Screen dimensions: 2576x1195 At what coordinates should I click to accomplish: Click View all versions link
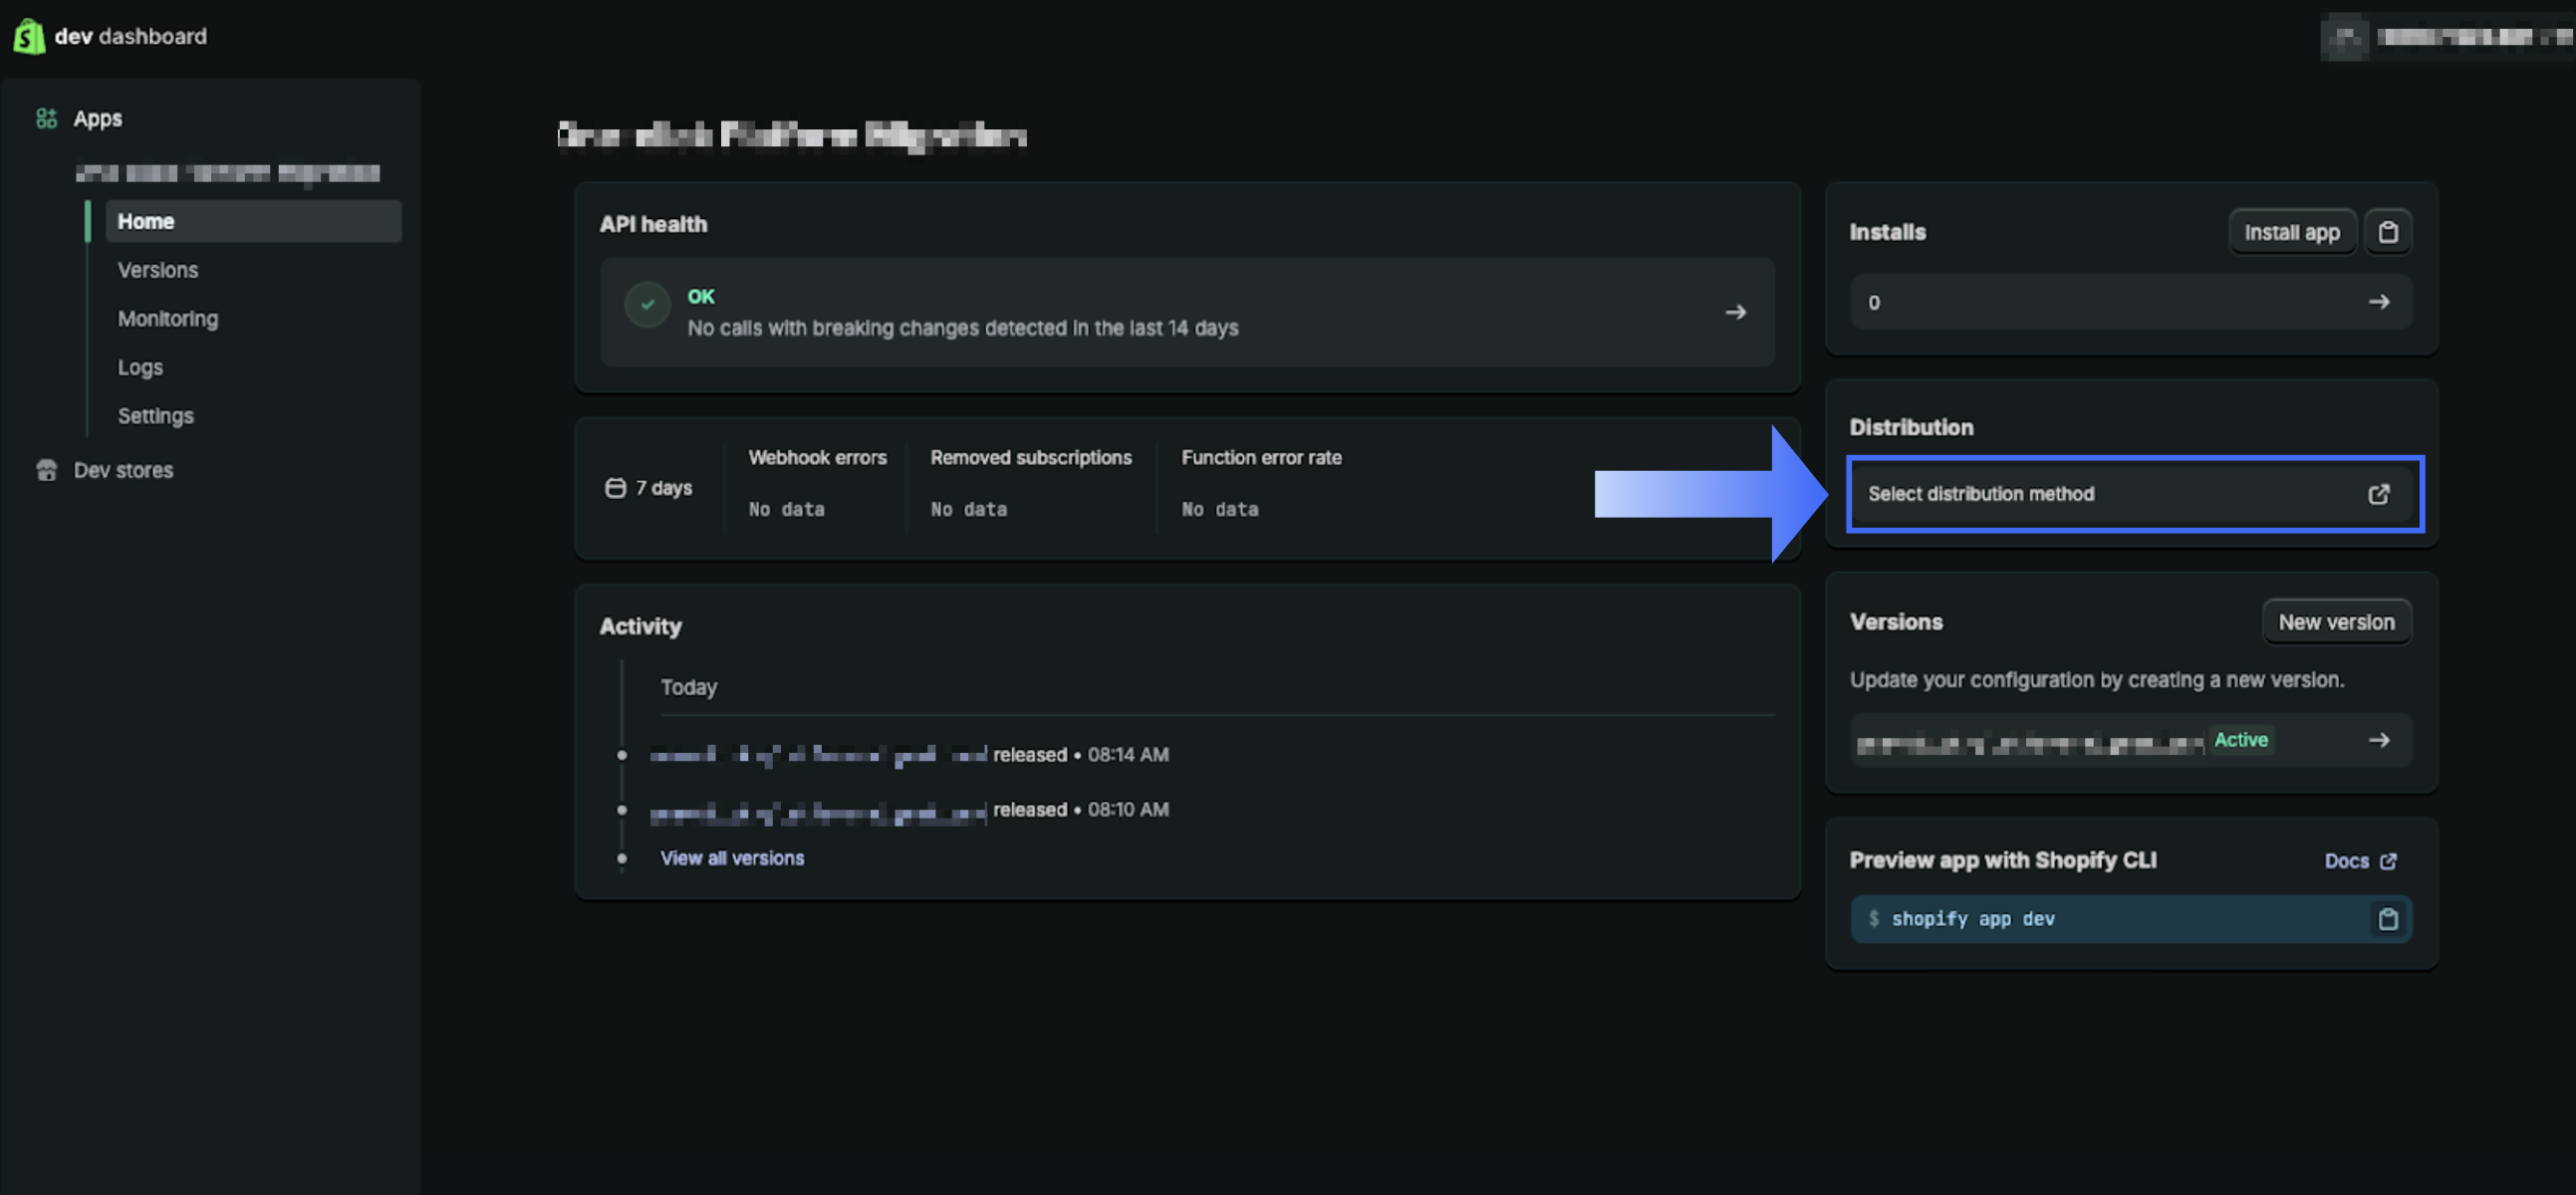click(x=732, y=858)
